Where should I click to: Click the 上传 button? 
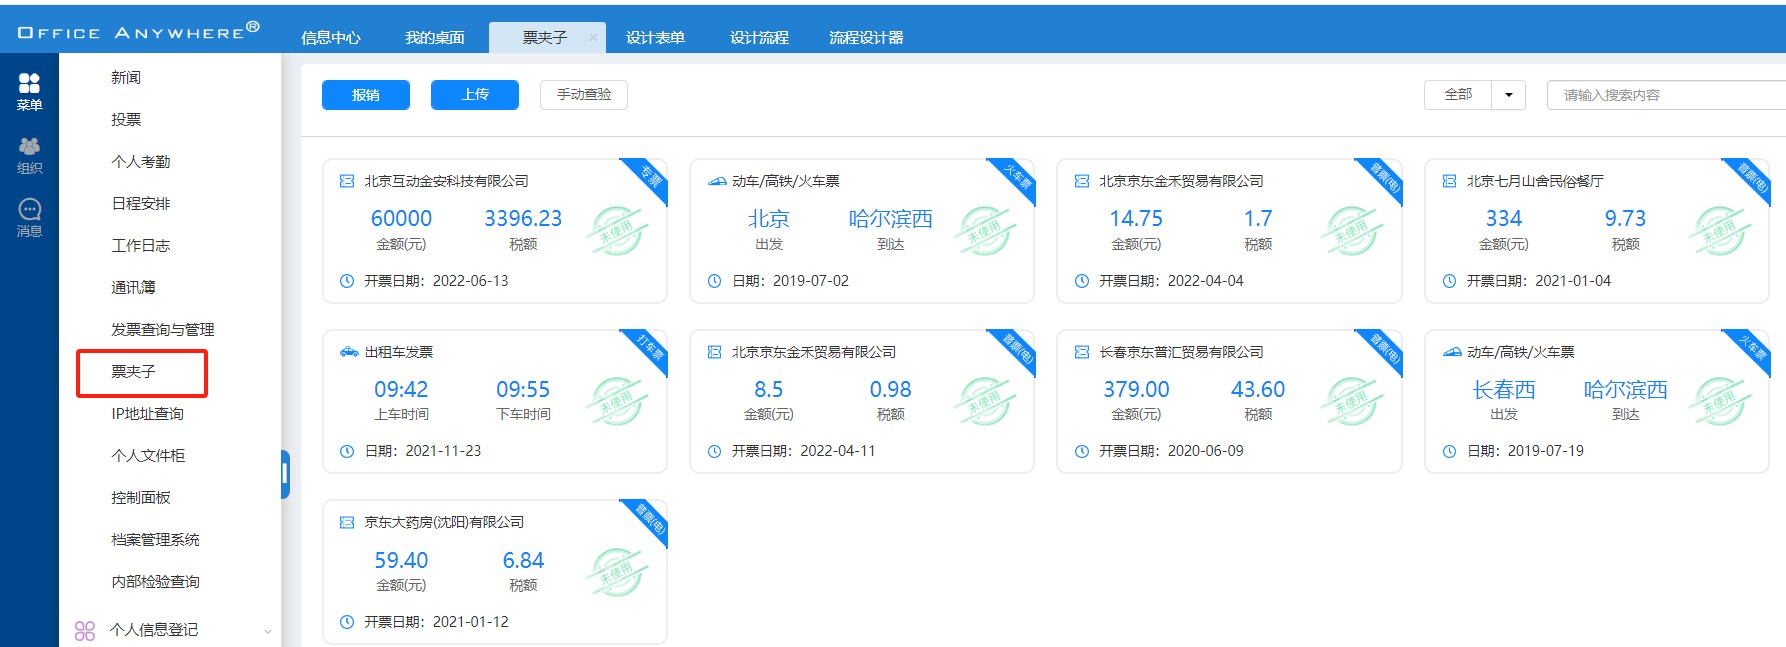(475, 95)
